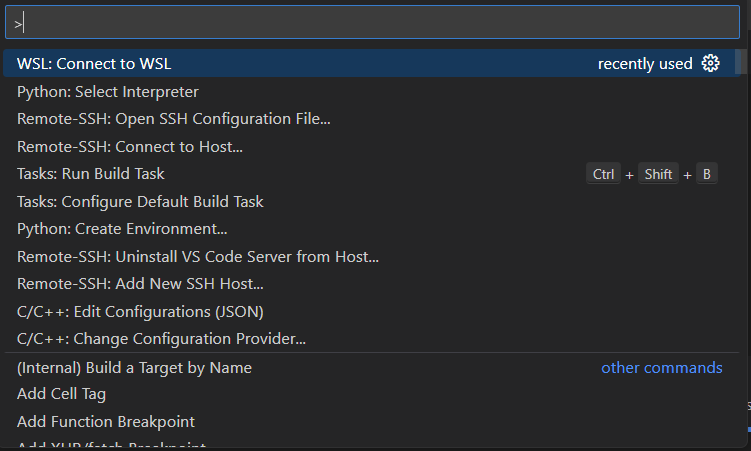Image resolution: width=751 pixels, height=451 pixels.
Task: Choose Python: Select Interpreter
Action: [x=372, y=91]
